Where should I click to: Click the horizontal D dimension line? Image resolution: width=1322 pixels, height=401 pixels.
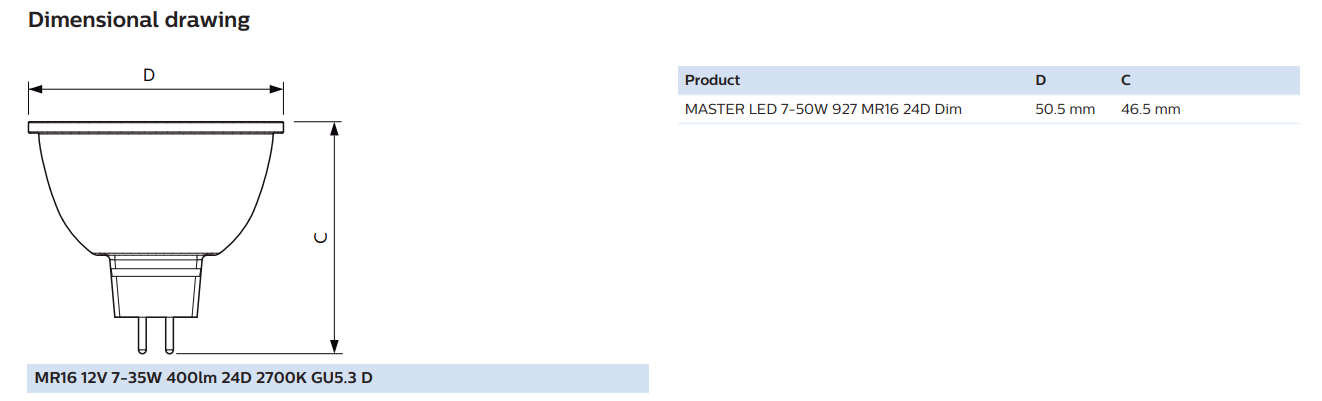point(156,90)
